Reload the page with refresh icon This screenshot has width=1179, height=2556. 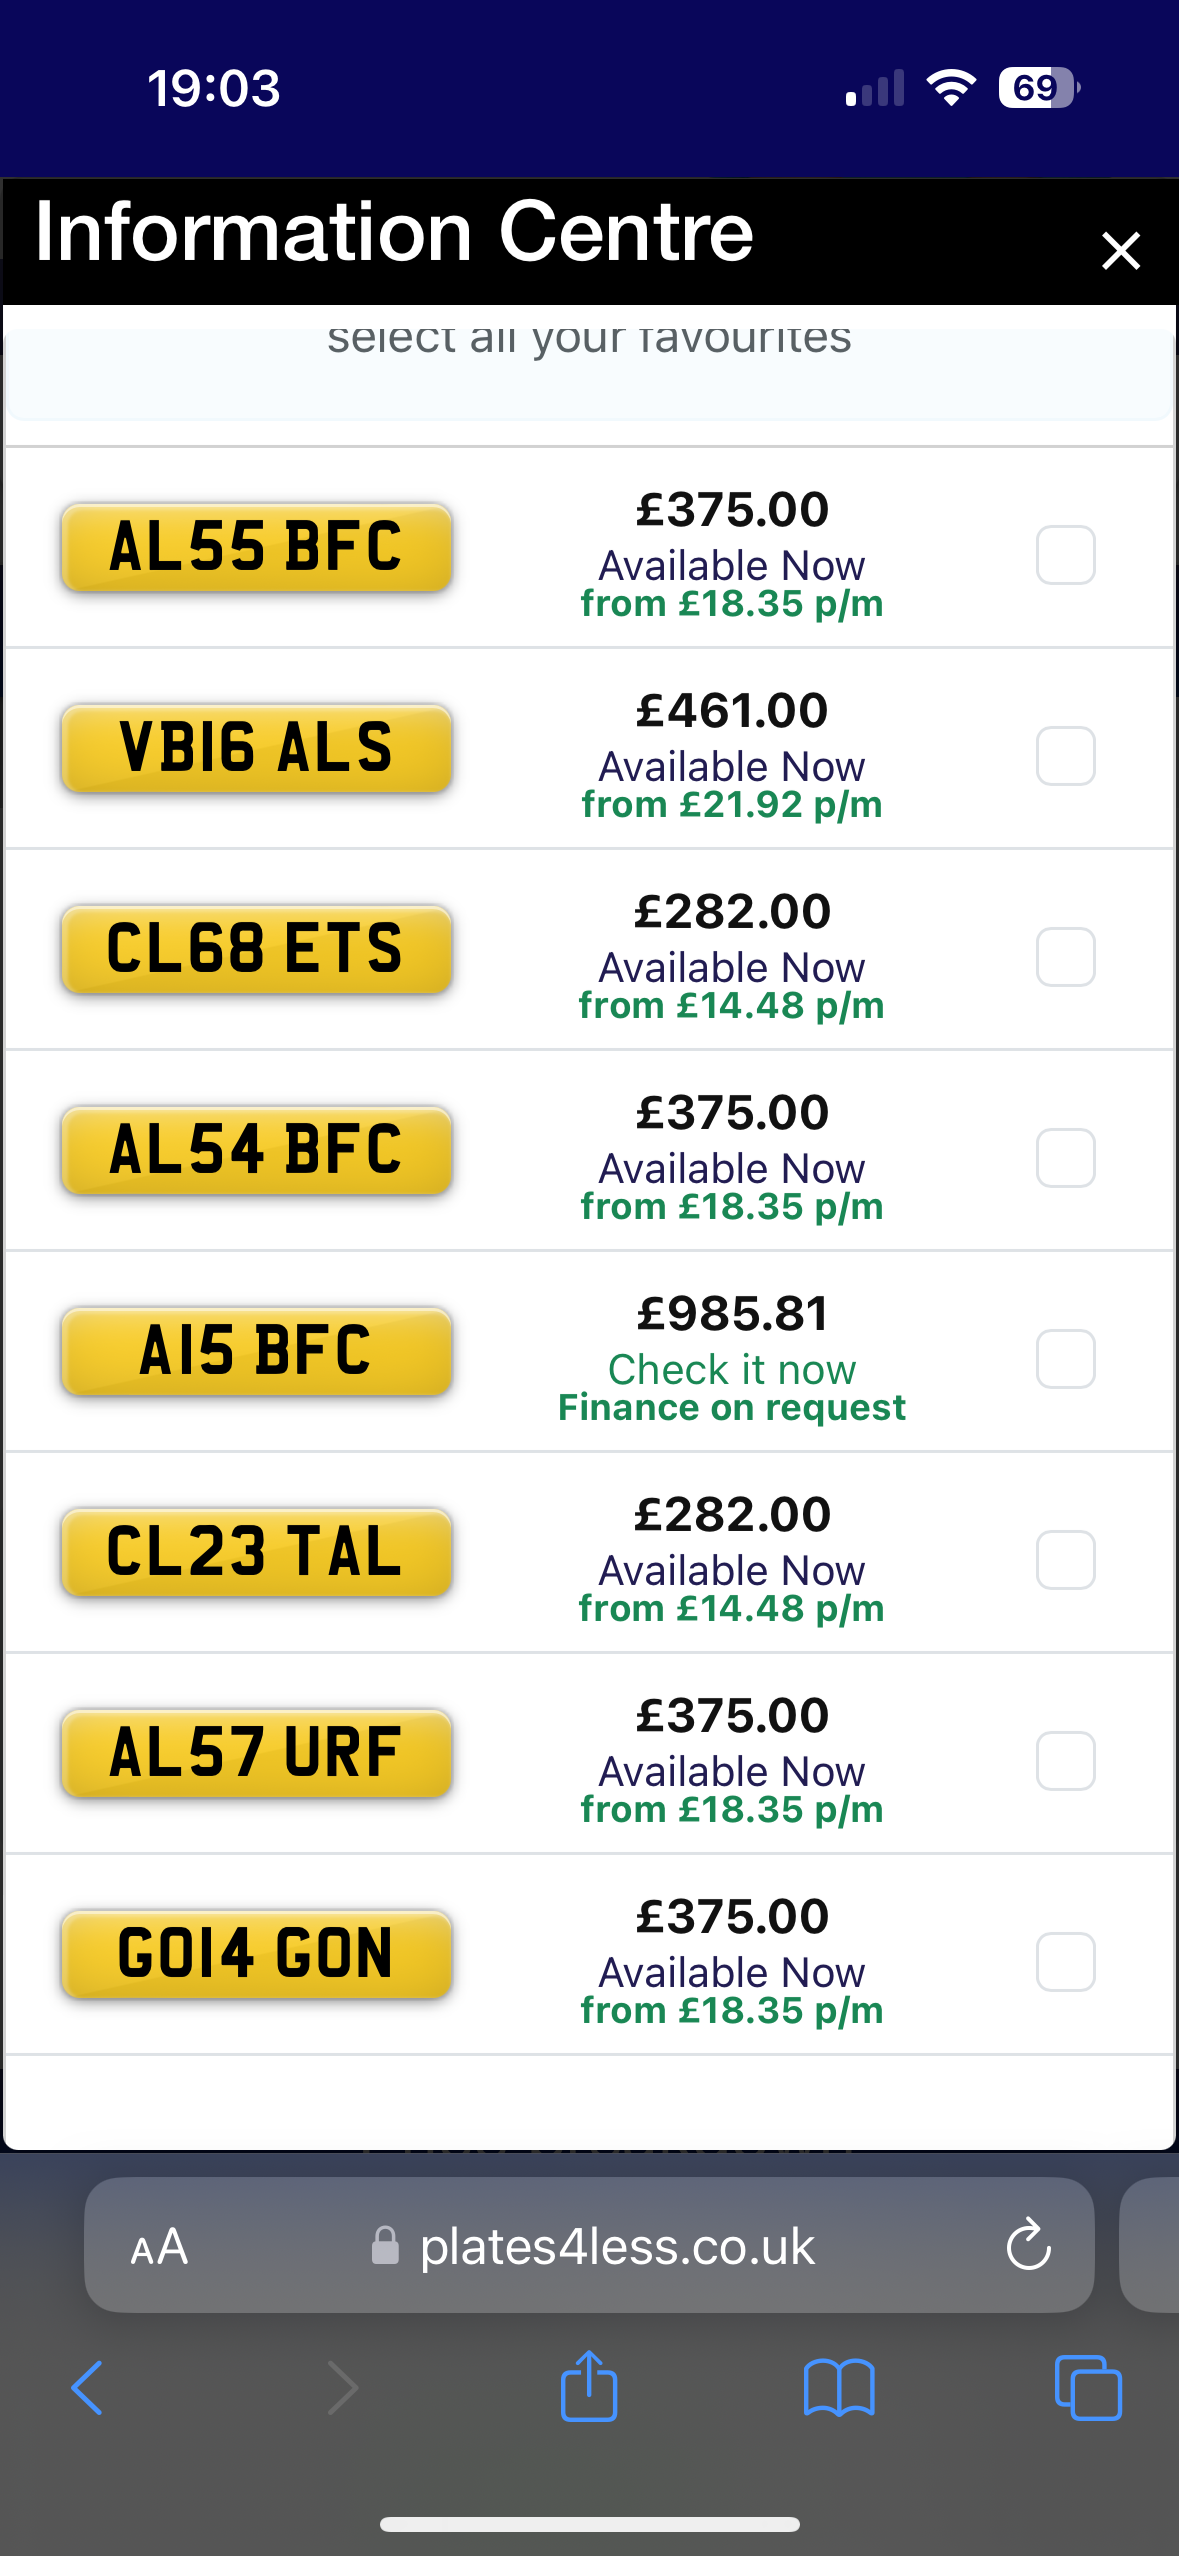point(1028,2246)
